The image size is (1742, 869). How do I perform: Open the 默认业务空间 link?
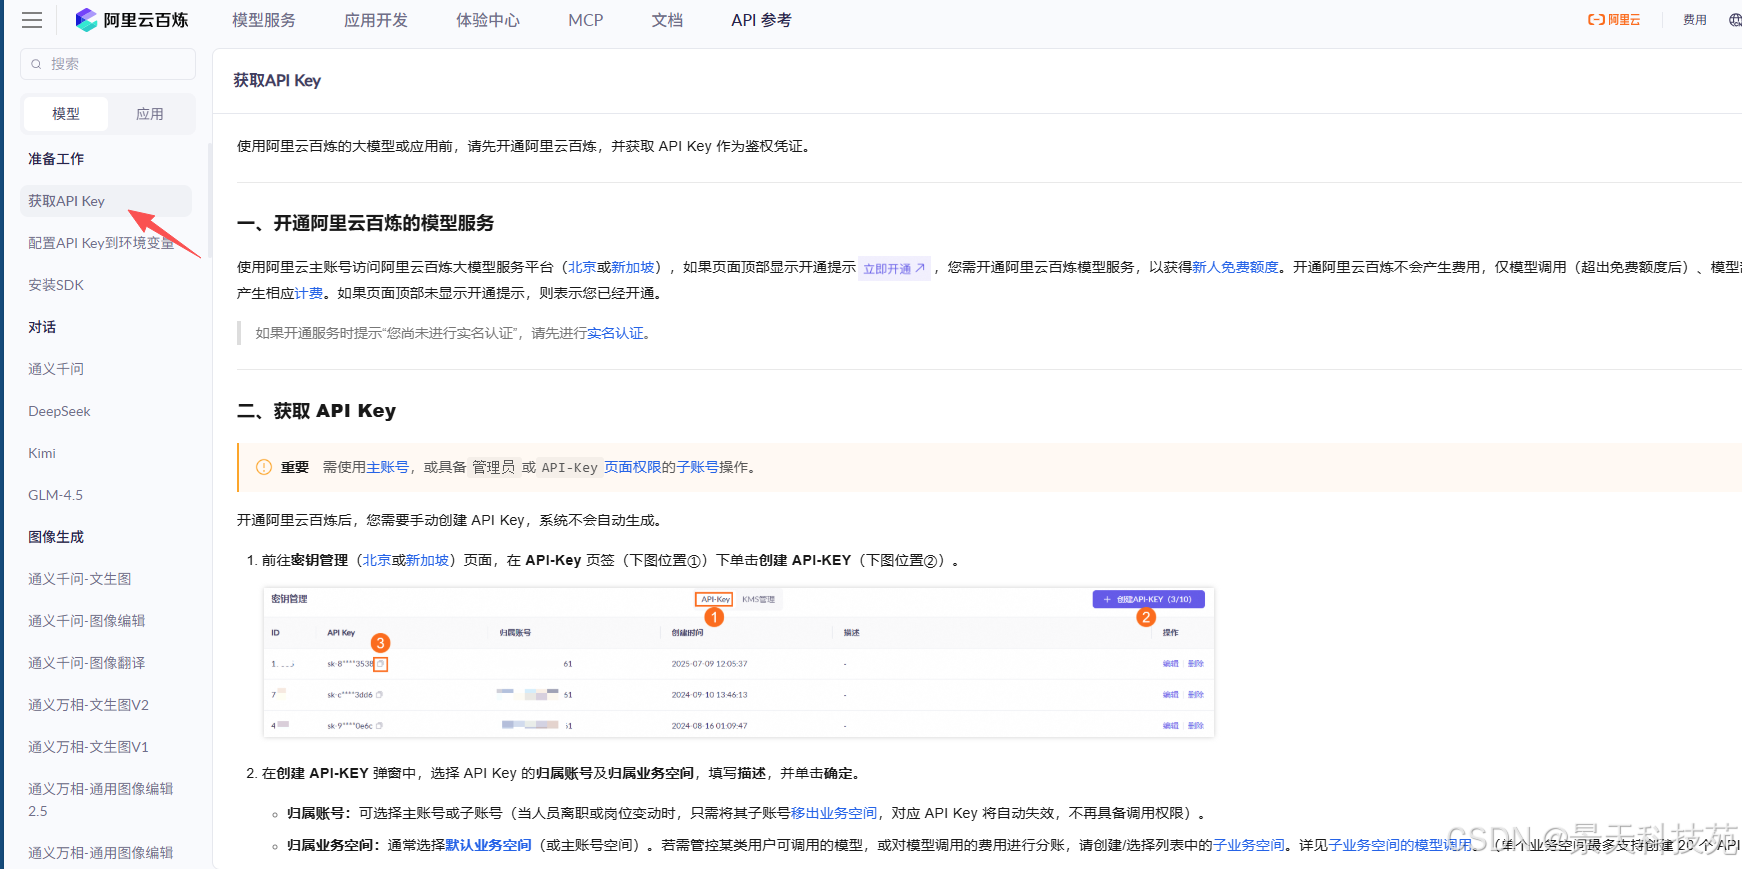pos(488,845)
